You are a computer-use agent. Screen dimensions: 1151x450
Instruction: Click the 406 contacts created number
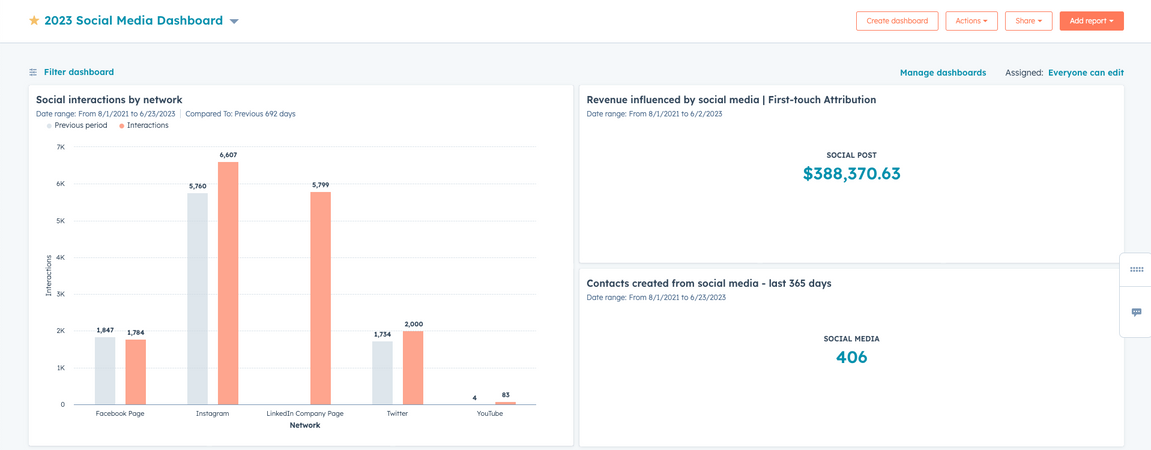click(851, 357)
